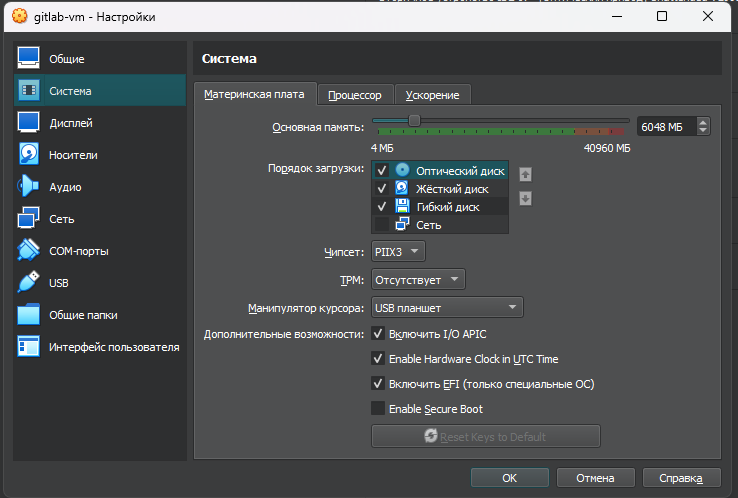
Task: Uncheck Оптический диск in boot order
Action: [382, 170]
